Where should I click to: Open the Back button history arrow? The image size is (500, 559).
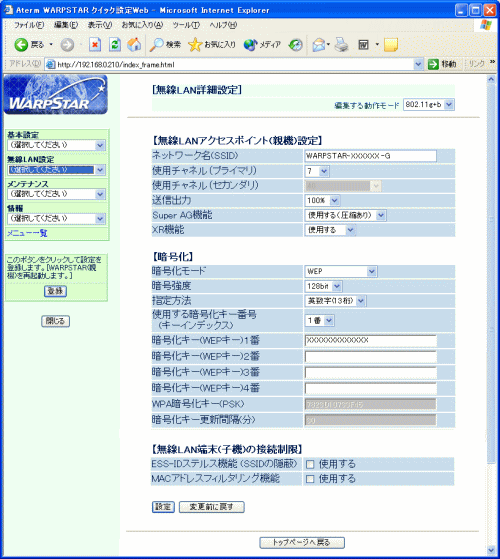pos(51,45)
